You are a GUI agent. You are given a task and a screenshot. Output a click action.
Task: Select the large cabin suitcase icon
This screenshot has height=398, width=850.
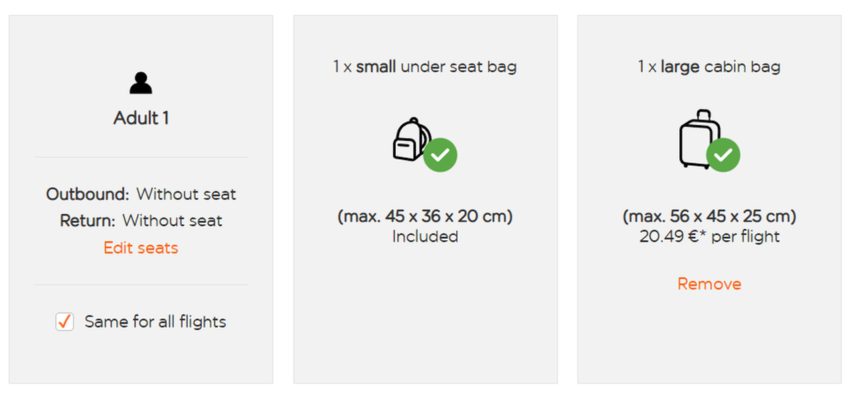click(x=699, y=139)
